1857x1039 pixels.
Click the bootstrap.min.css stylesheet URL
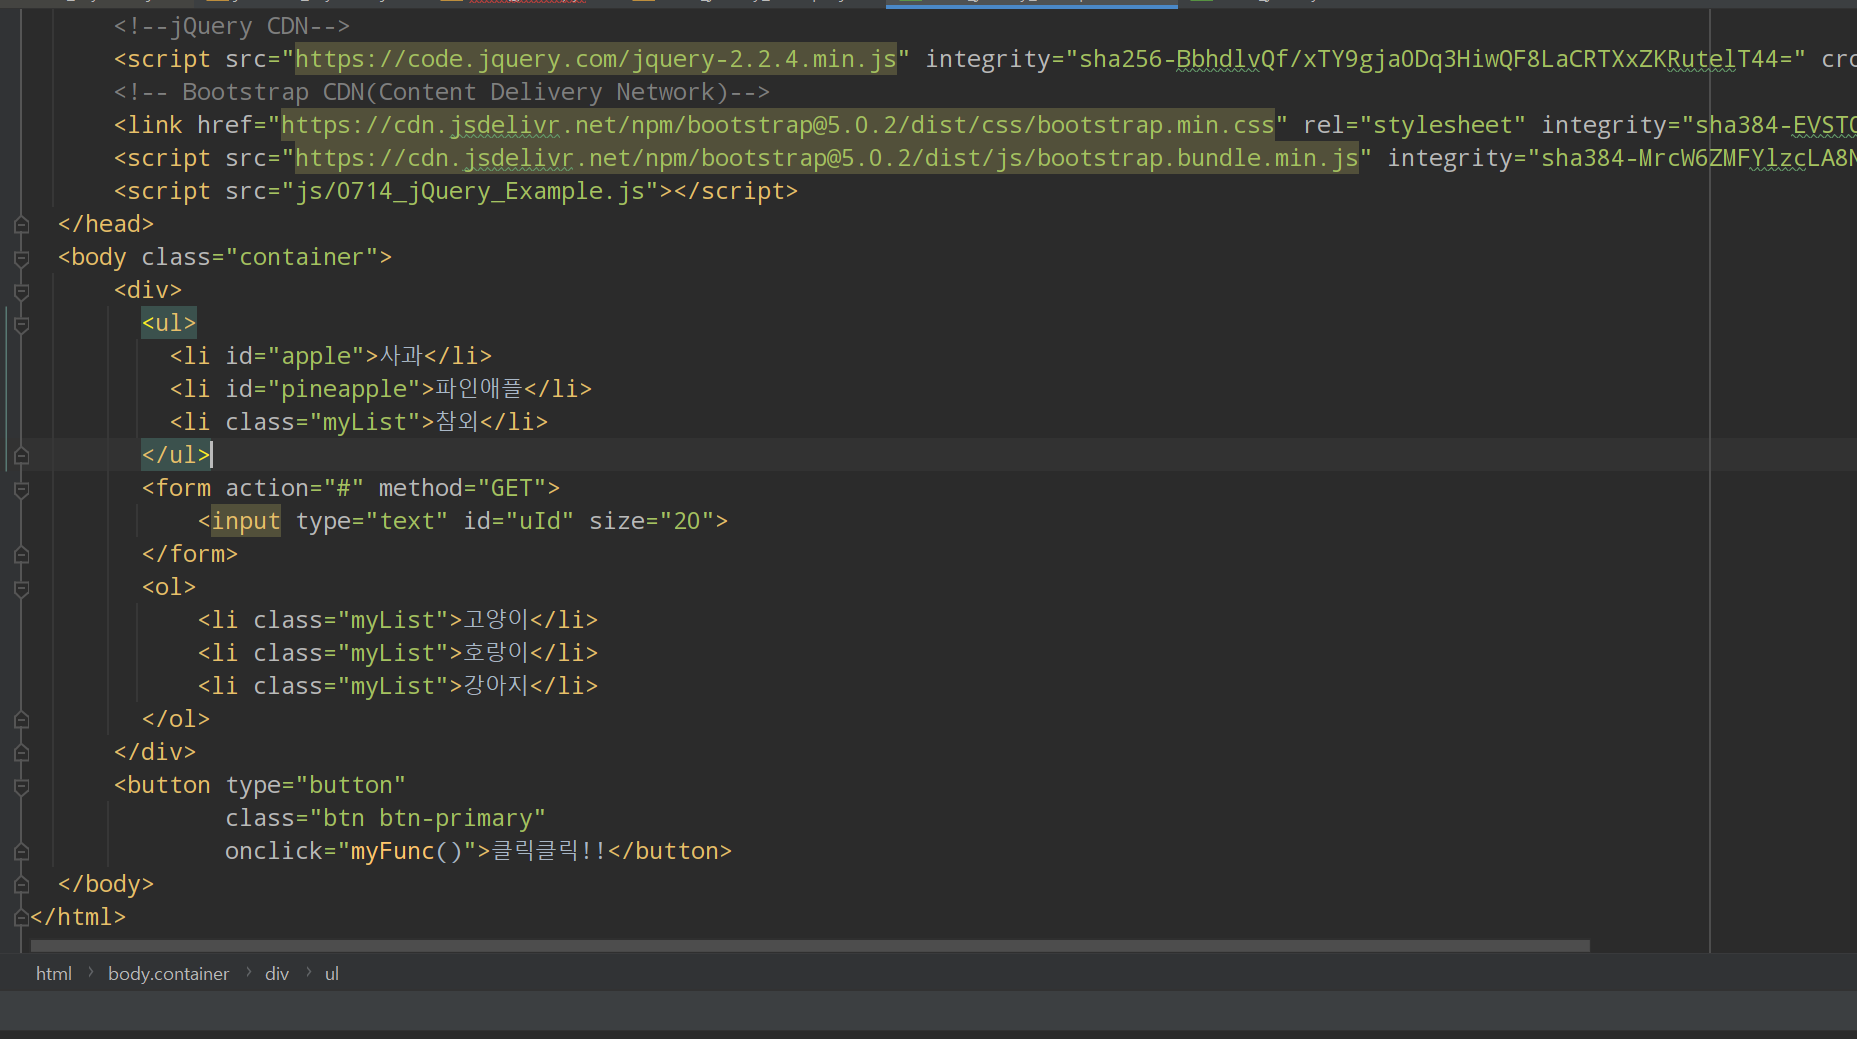(x=777, y=124)
